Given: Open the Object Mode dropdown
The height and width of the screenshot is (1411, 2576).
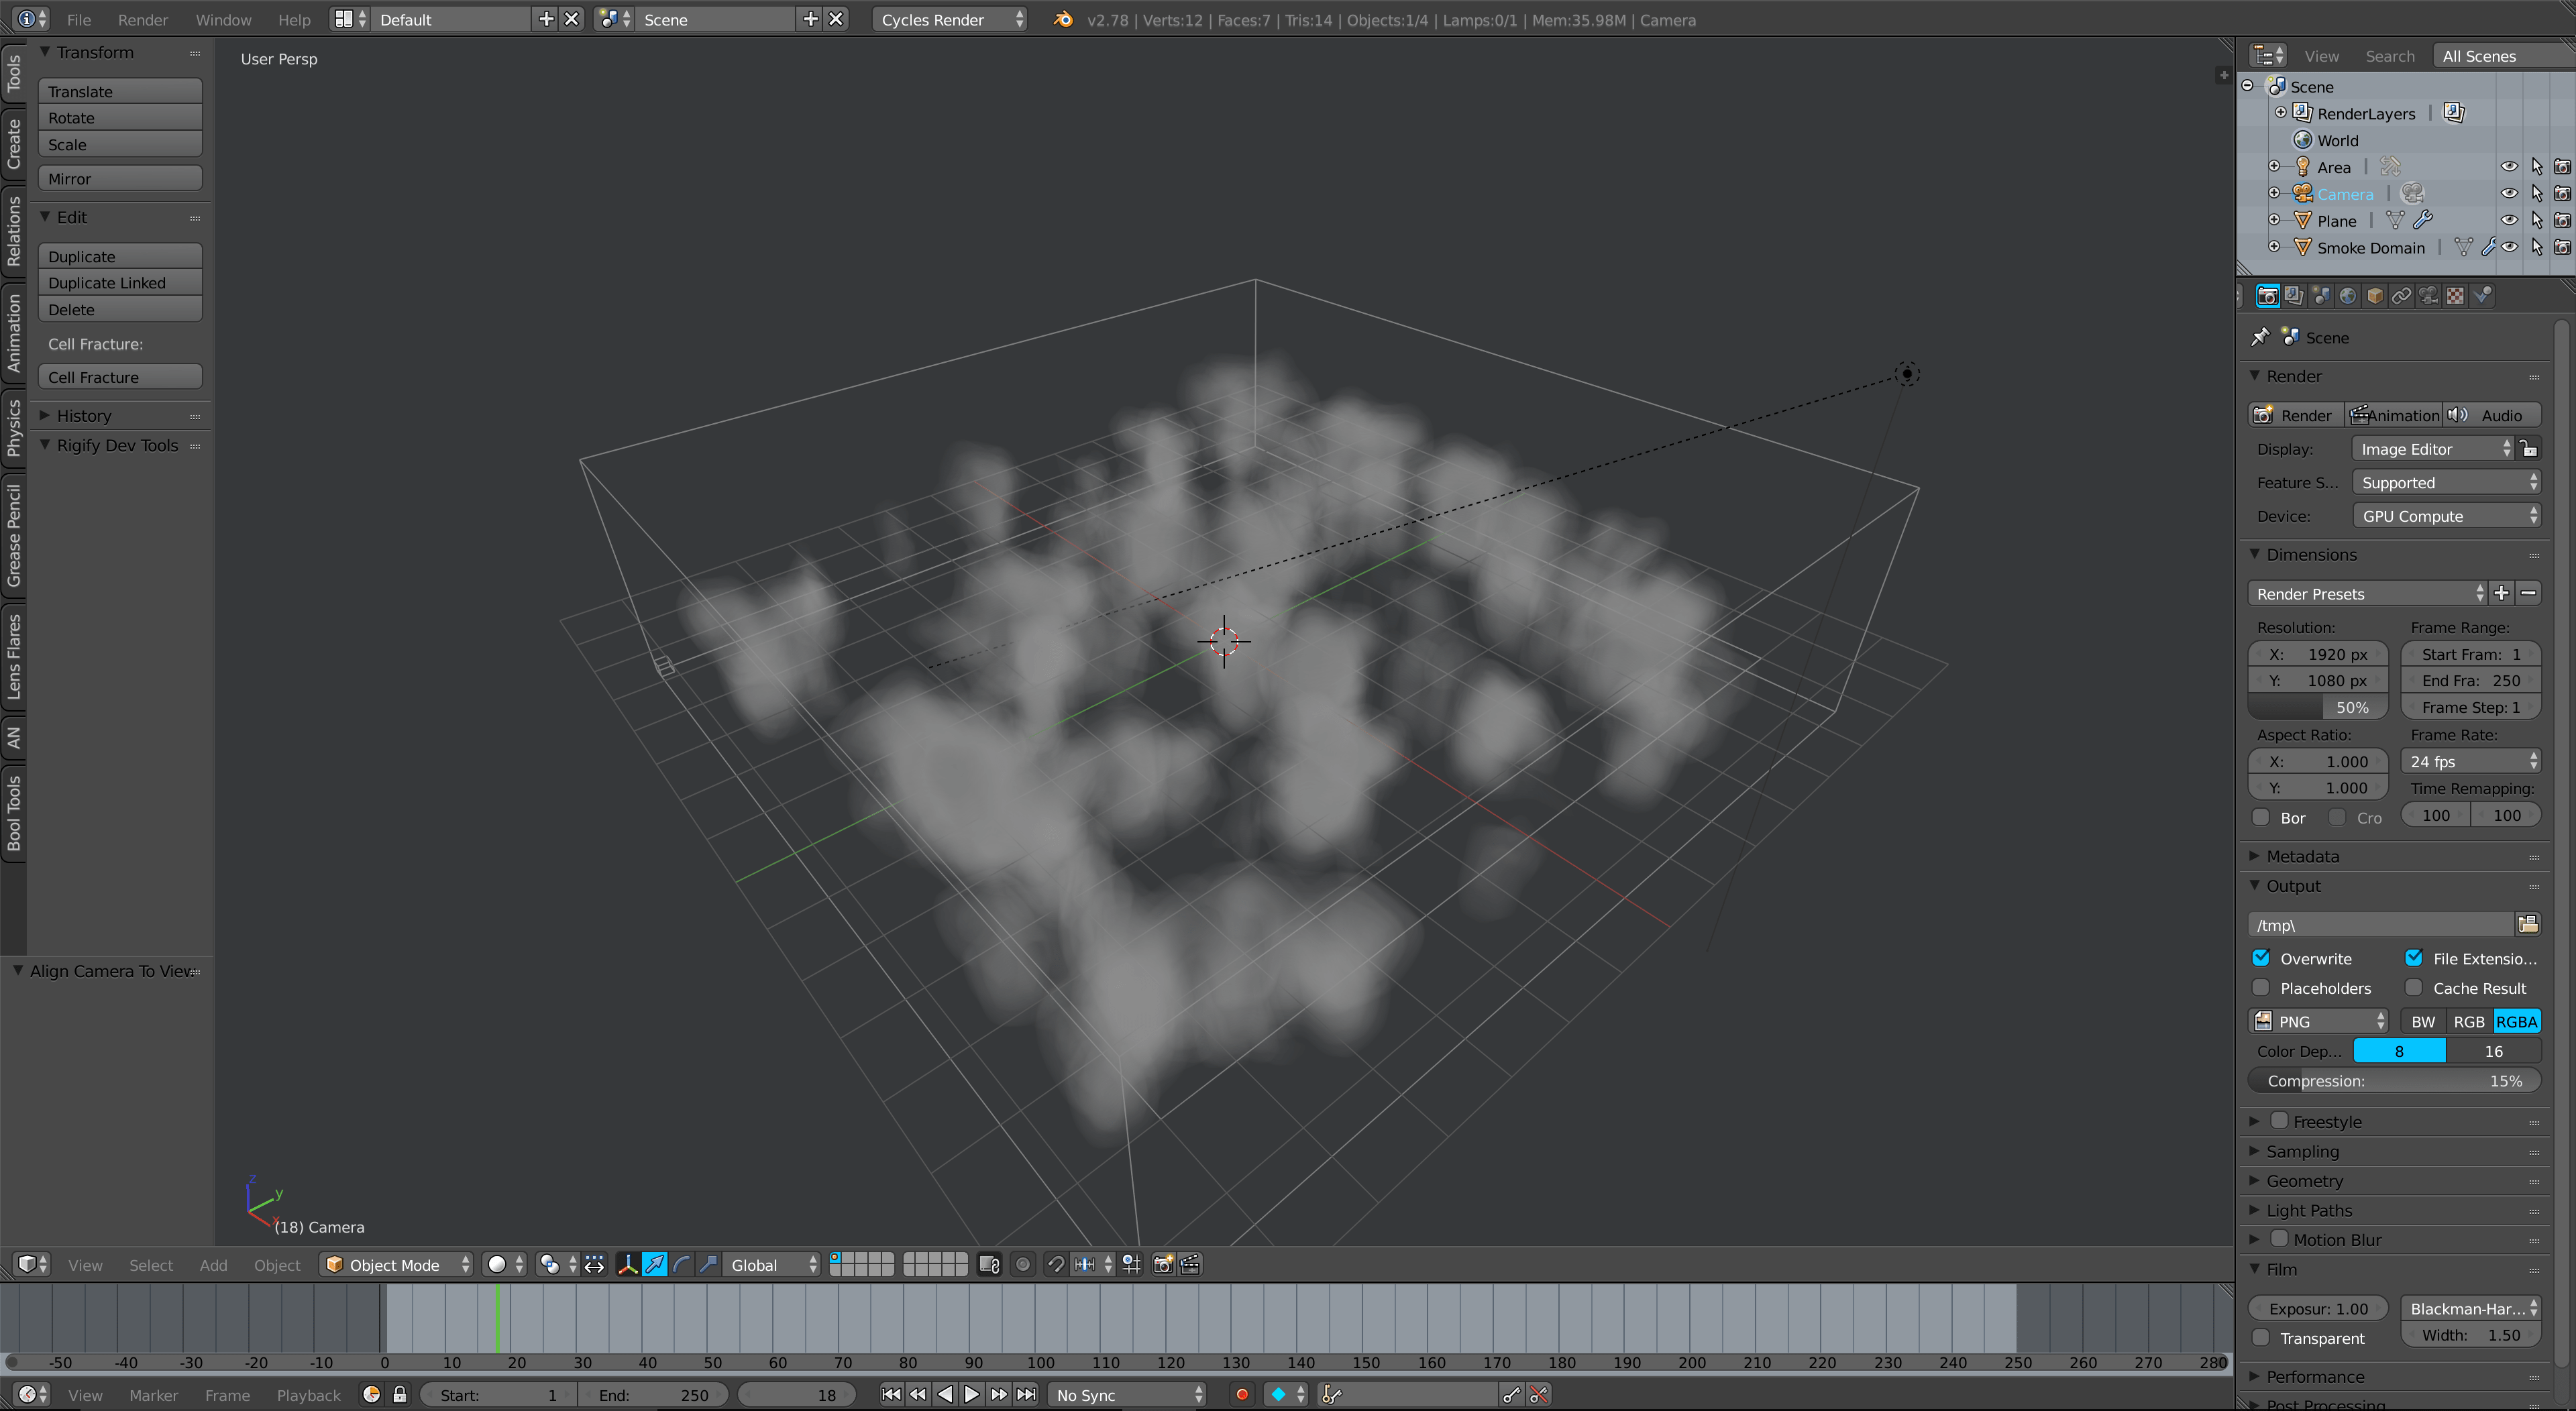Looking at the screenshot, I should tap(396, 1265).
